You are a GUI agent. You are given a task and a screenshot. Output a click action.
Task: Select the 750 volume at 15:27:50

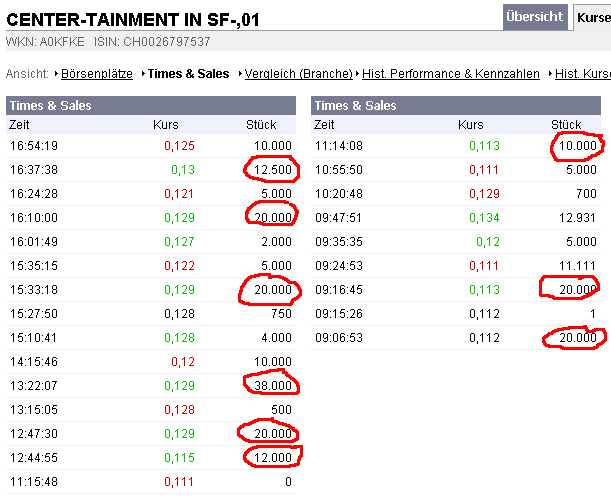click(x=281, y=314)
